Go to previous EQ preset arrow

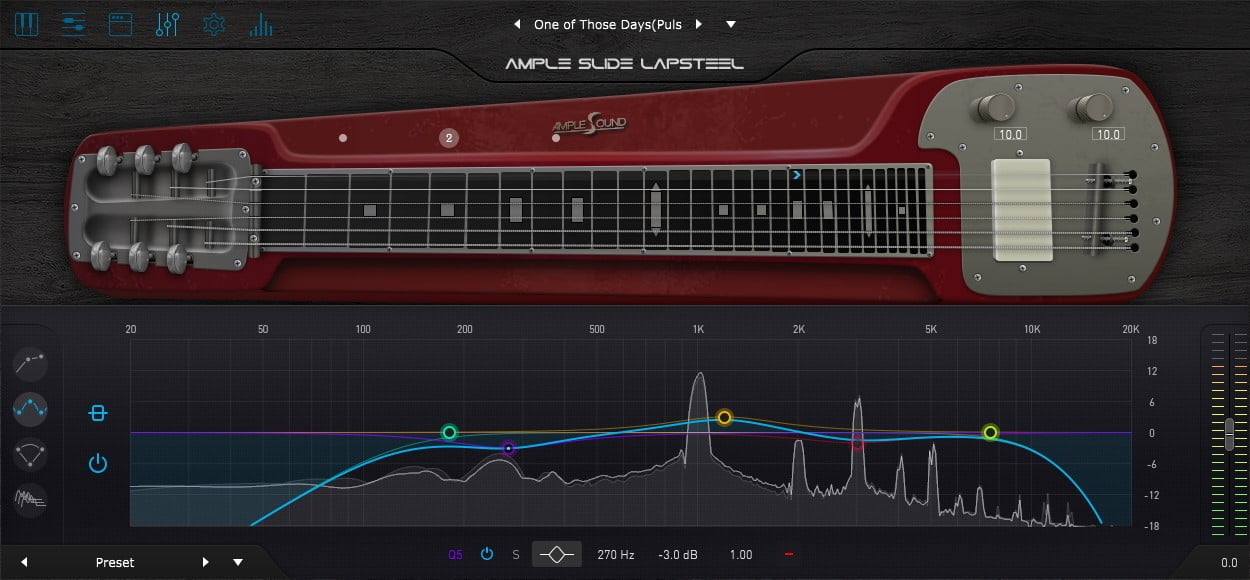(24, 562)
